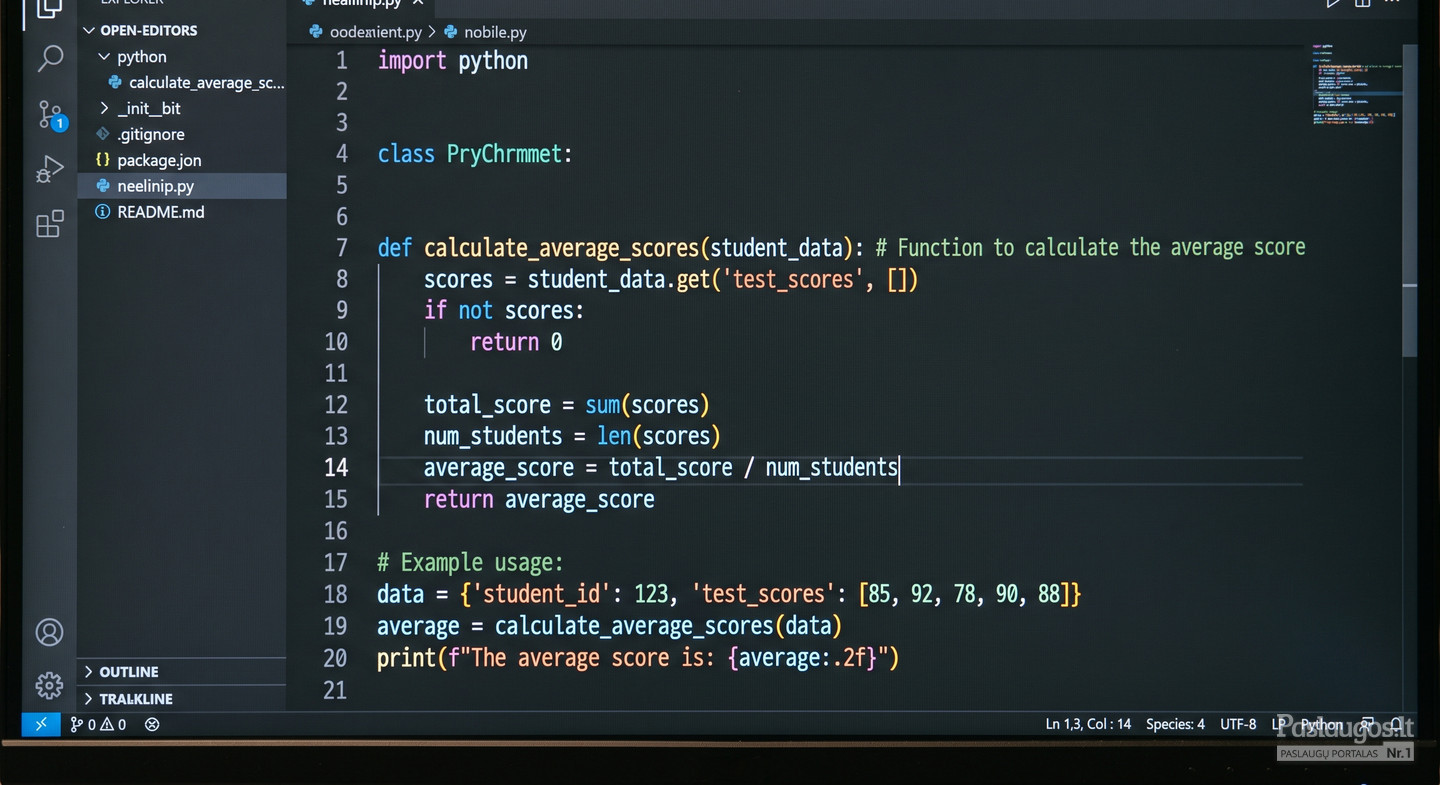This screenshot has width=1440, height=785.
Task: Open the Search view magnifier icon
Action: [49, 59]
